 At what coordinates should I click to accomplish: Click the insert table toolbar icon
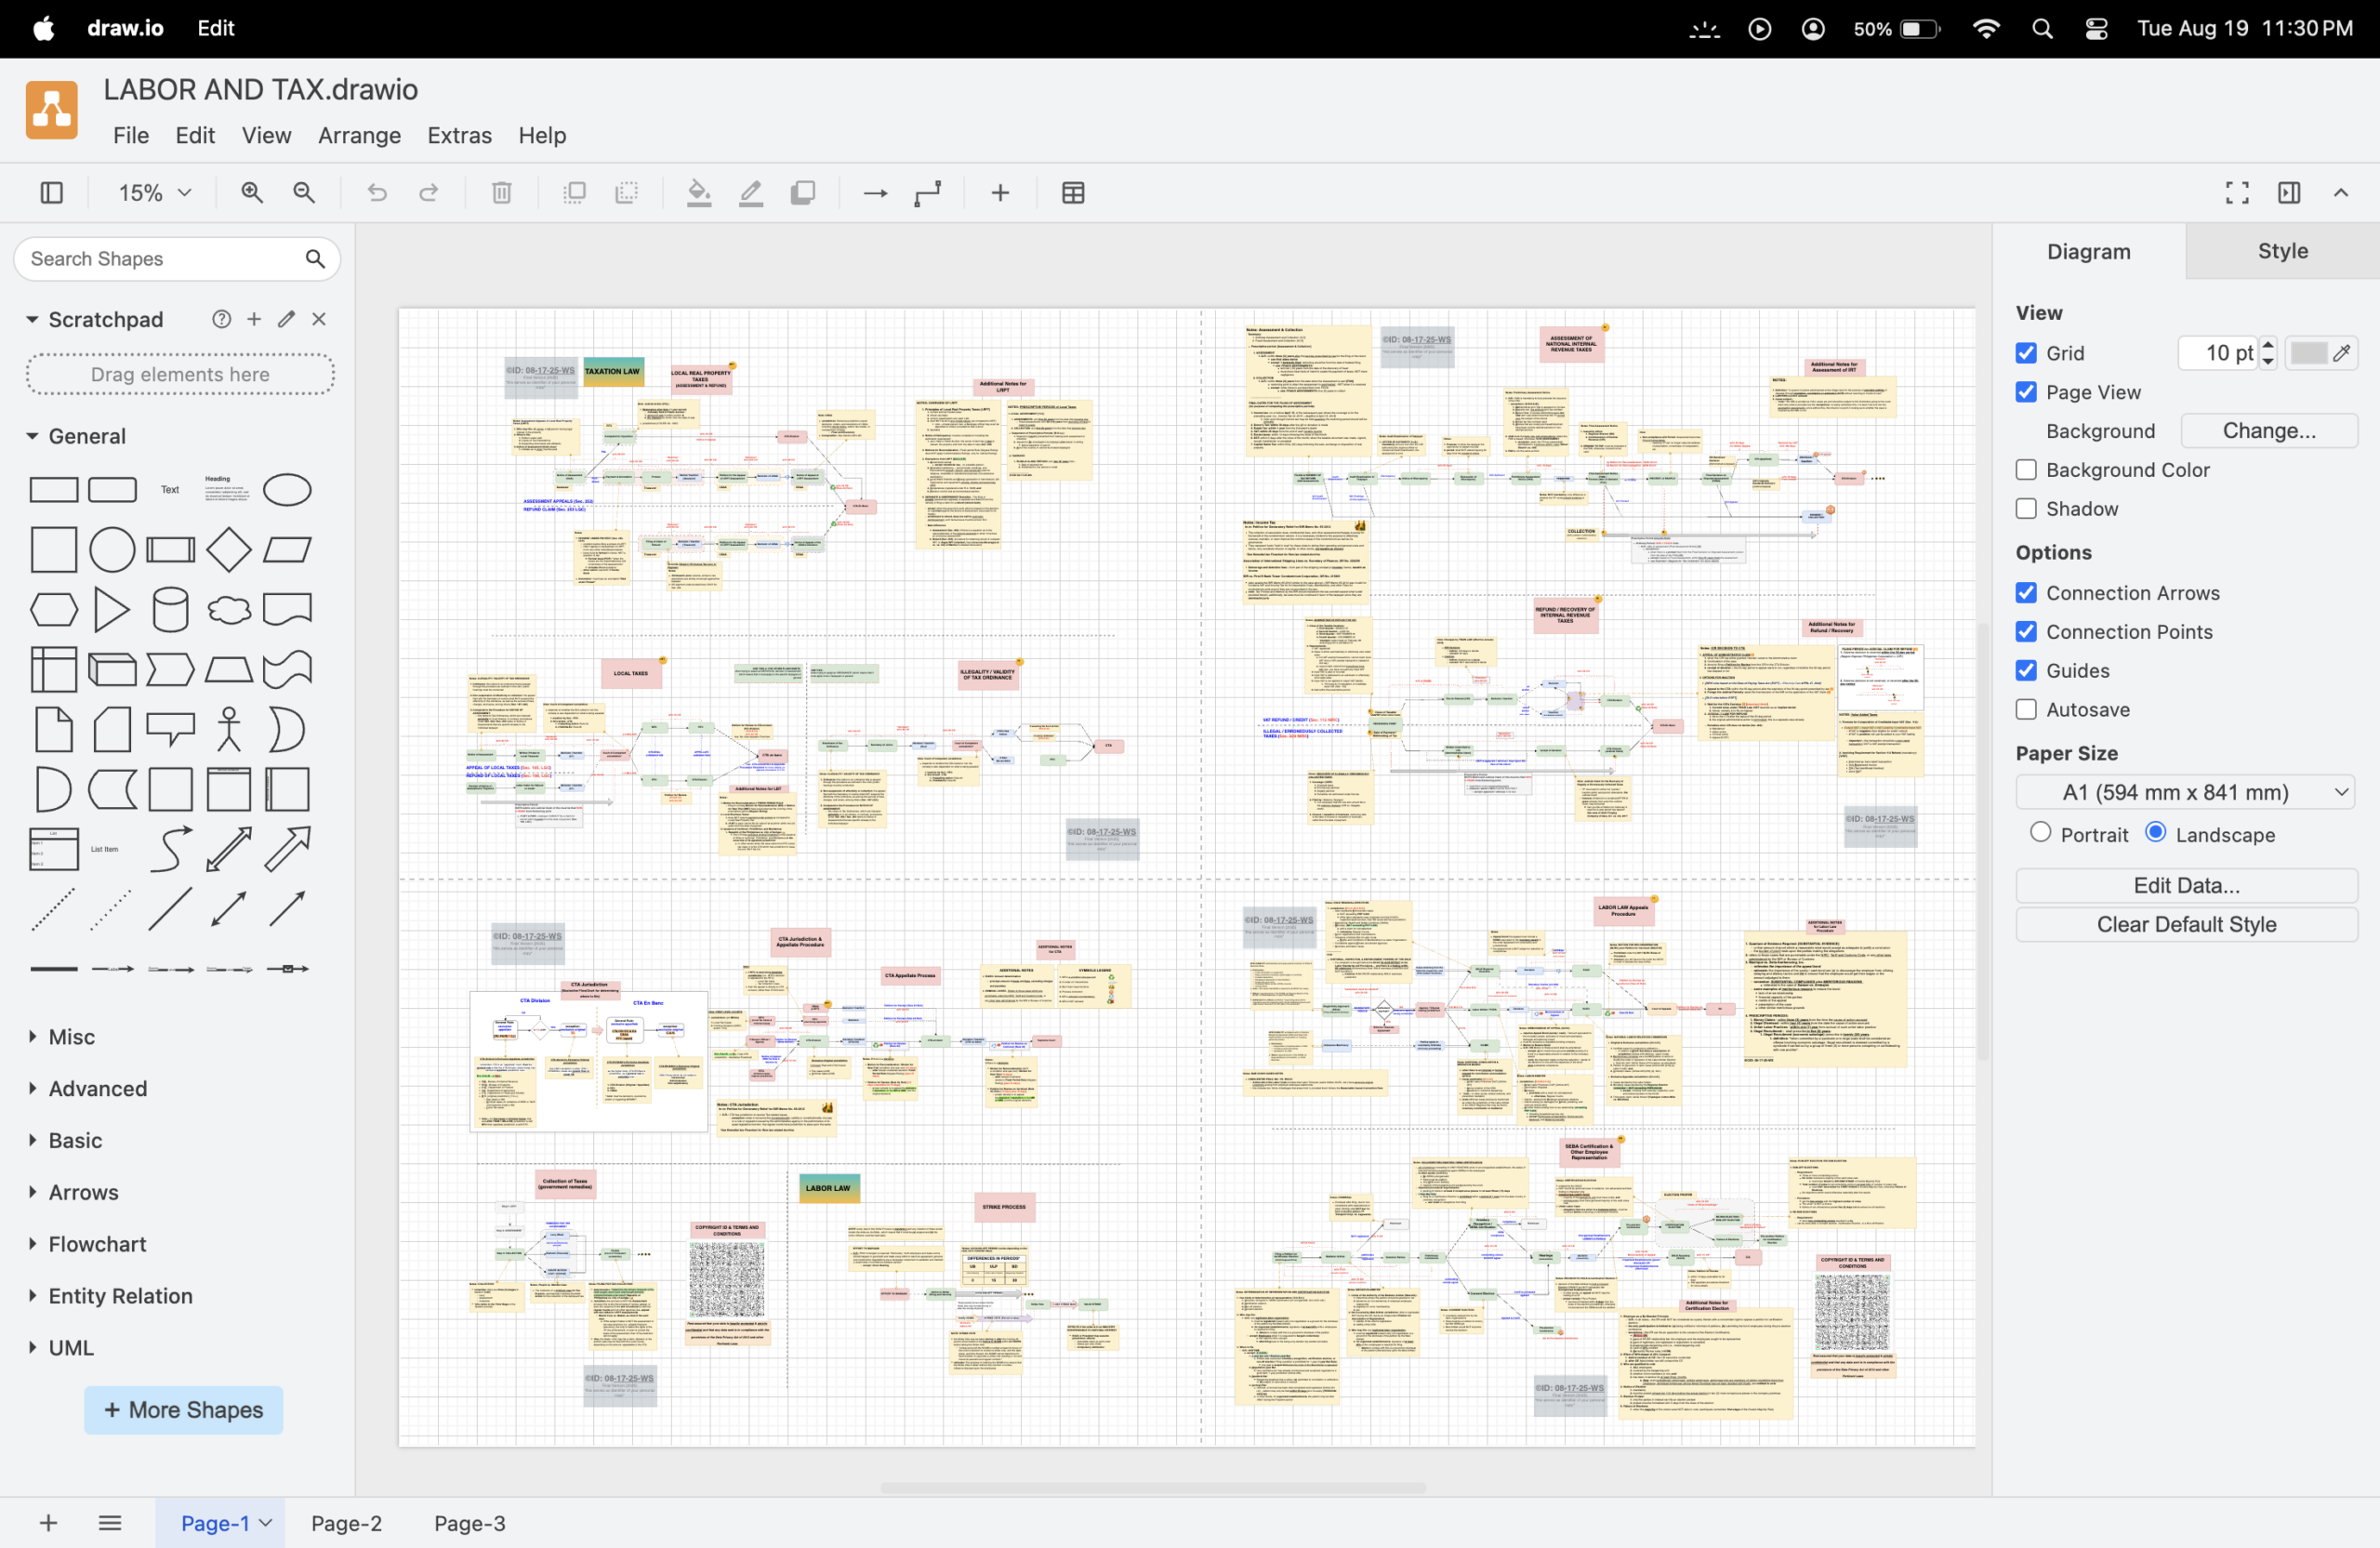(1073, 193)
